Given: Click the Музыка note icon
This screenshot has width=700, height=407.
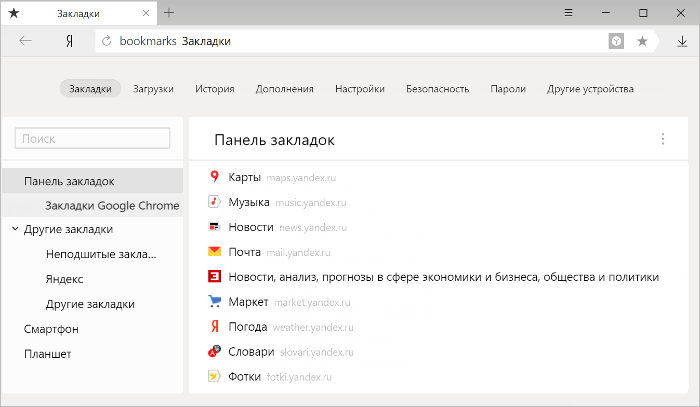Looking at the screenshot, I should tap(214, 202).
